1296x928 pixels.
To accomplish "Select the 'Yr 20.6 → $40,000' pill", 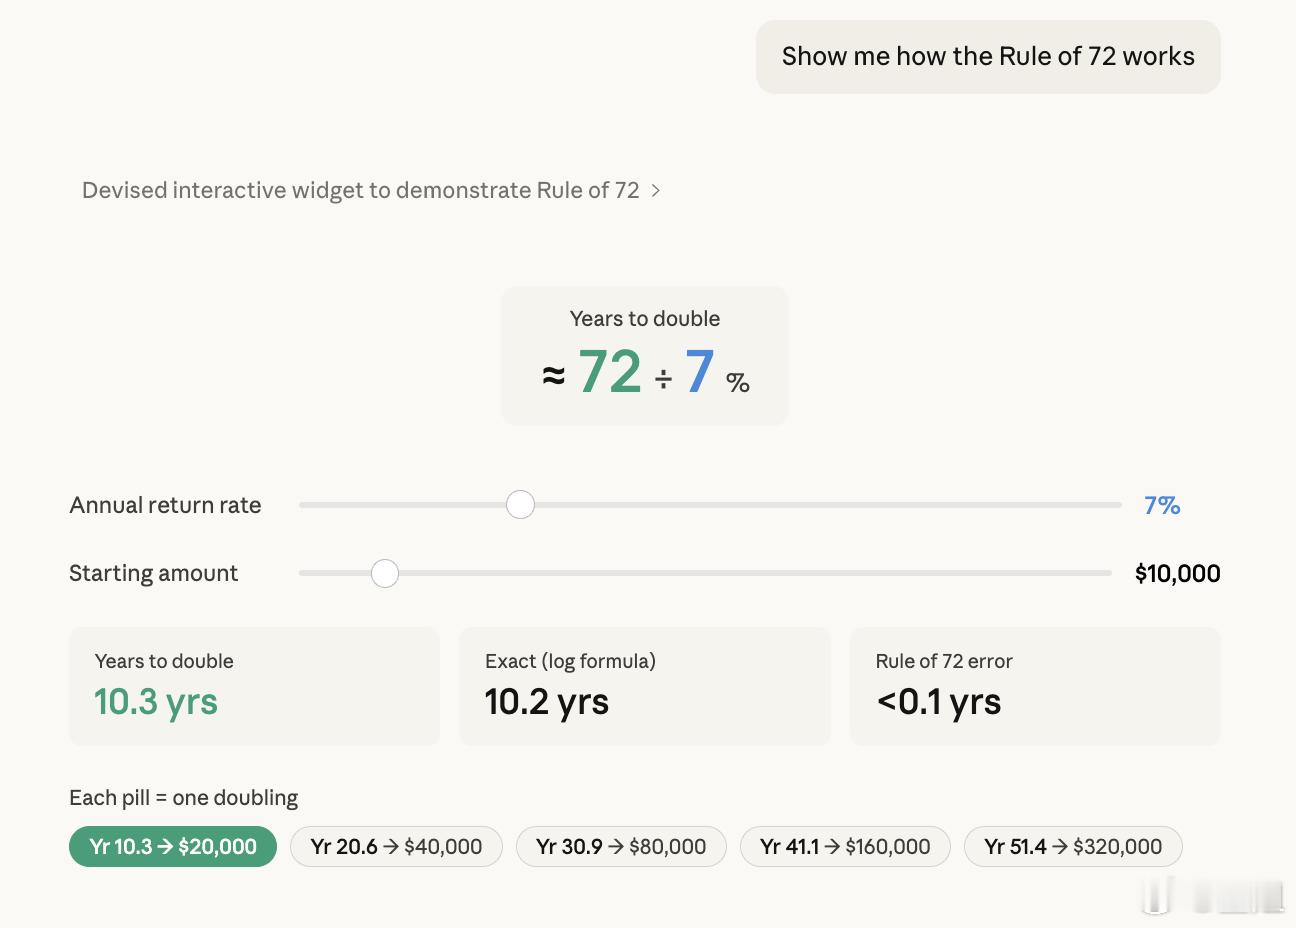I will click(396, 847).
